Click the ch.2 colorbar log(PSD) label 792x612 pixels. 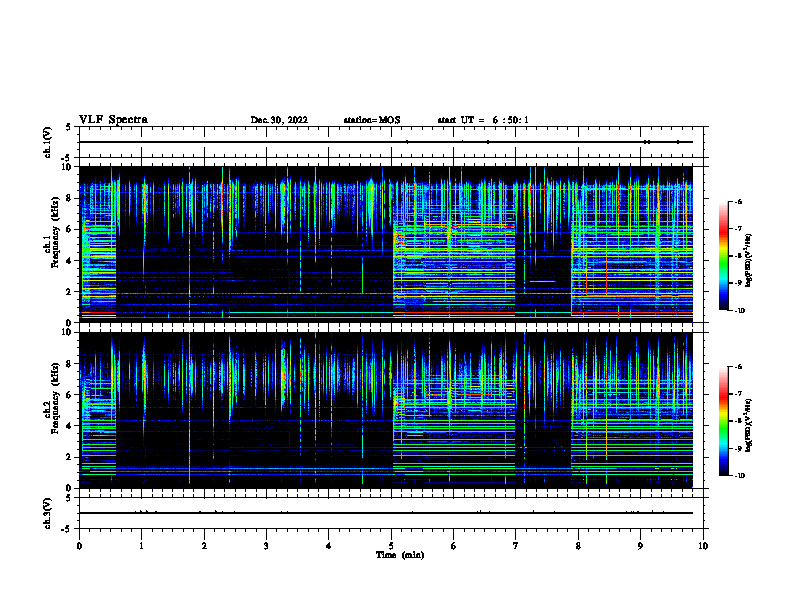click(x=748, y=425)
